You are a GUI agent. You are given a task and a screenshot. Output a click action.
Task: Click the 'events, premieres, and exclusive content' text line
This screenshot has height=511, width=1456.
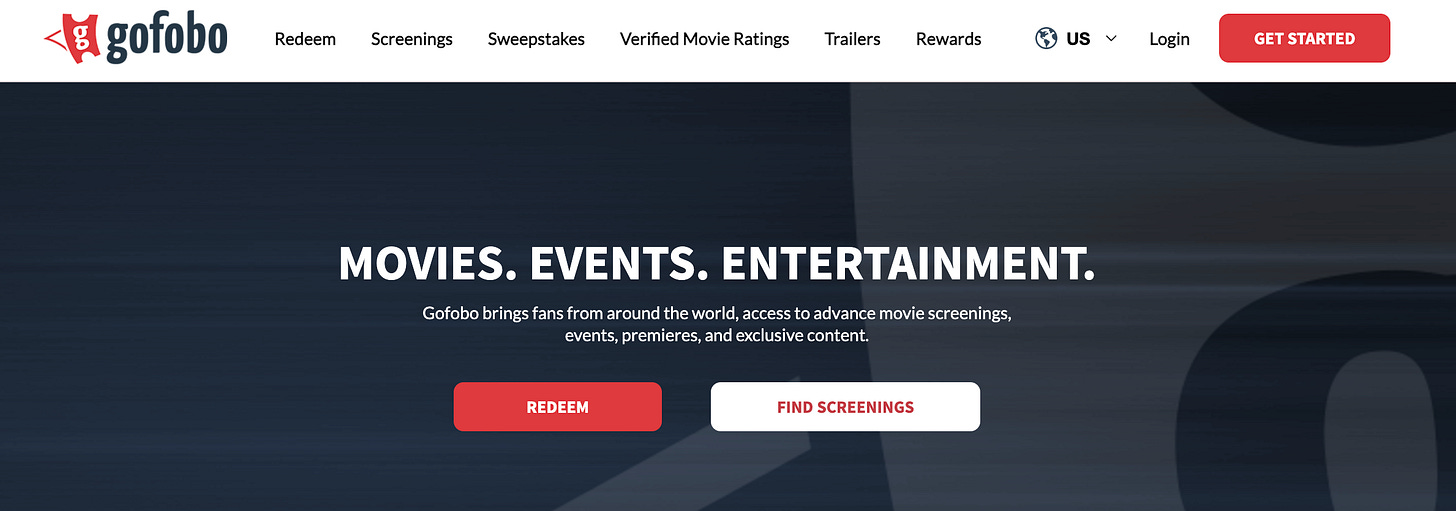point(717,336)
